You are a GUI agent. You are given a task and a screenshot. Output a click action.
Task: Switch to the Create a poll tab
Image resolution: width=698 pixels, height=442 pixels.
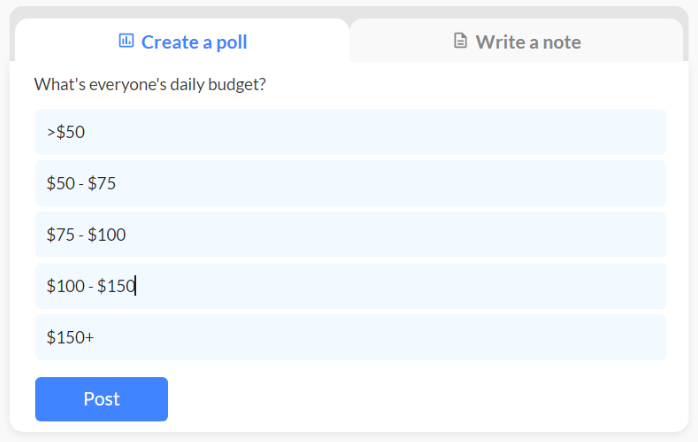coord(182,41)
